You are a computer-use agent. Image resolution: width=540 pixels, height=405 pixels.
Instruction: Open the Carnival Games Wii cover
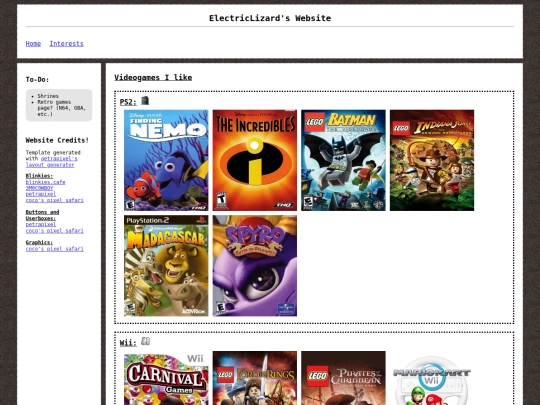(x=166, y=378)
